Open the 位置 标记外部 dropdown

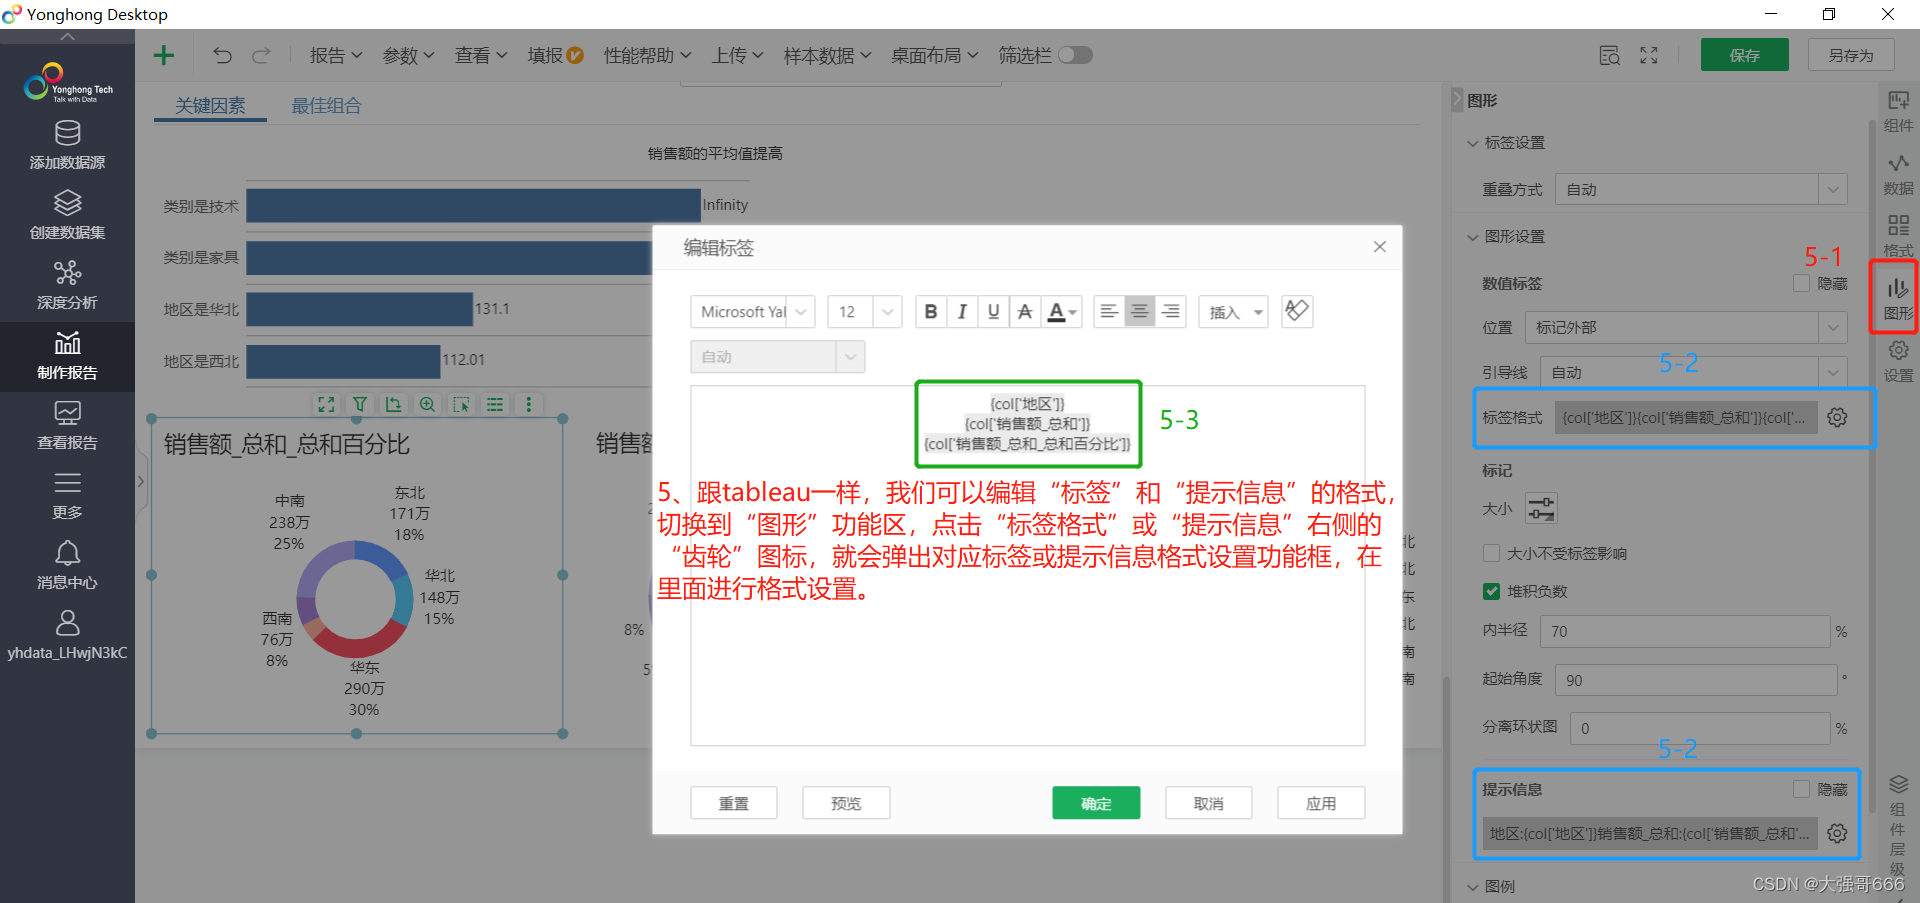pos(1686,327)
